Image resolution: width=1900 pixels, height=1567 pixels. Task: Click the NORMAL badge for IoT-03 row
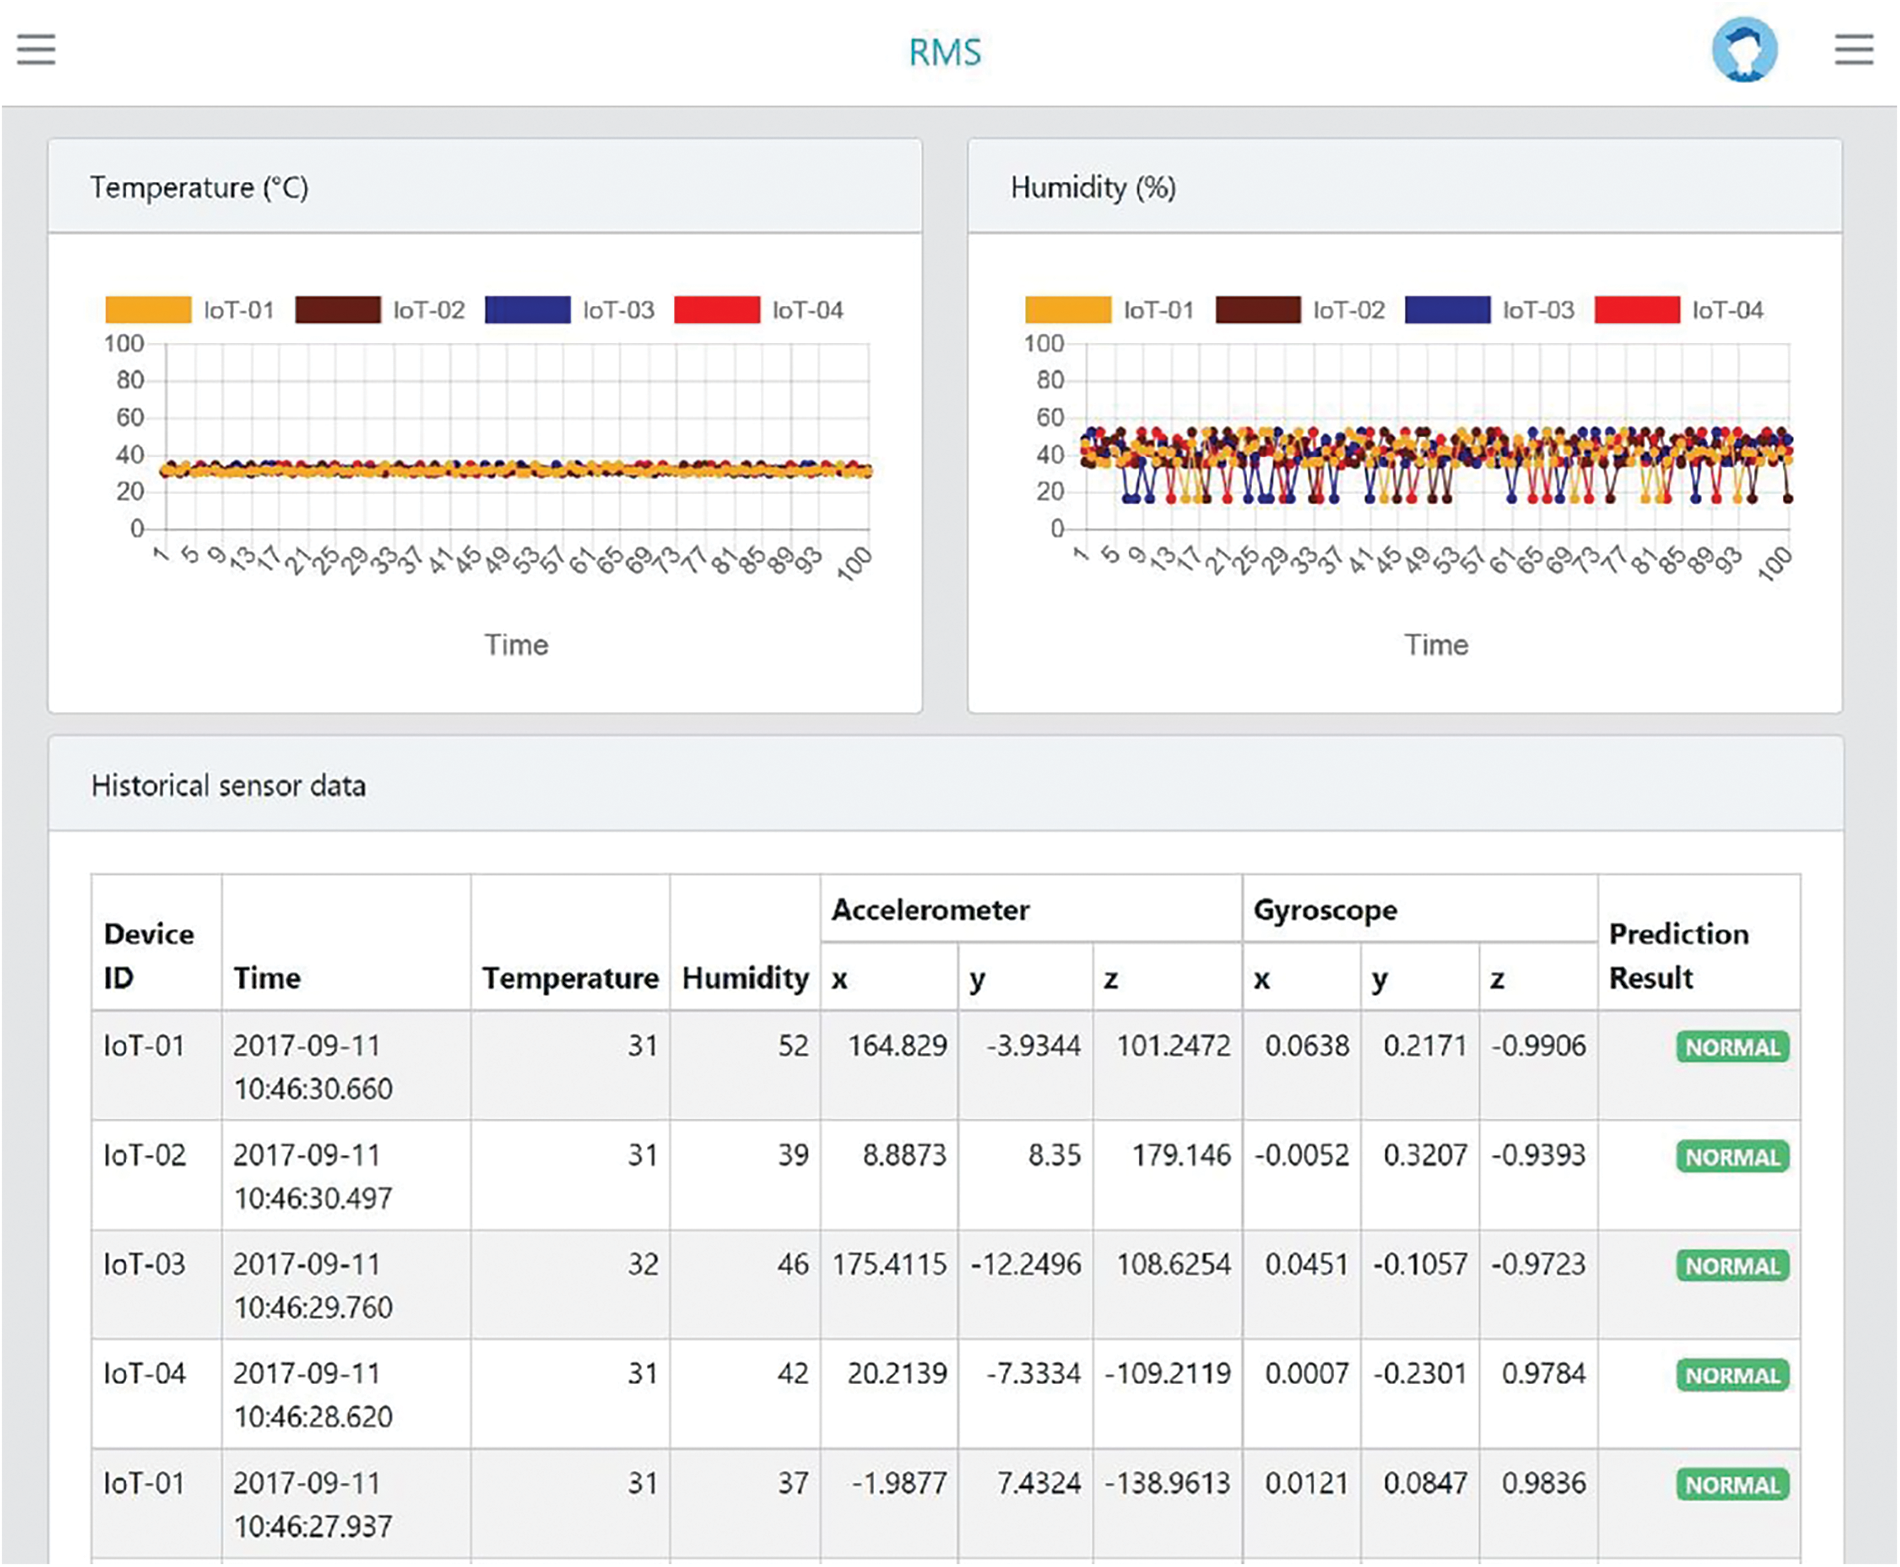[1732, 1266]
